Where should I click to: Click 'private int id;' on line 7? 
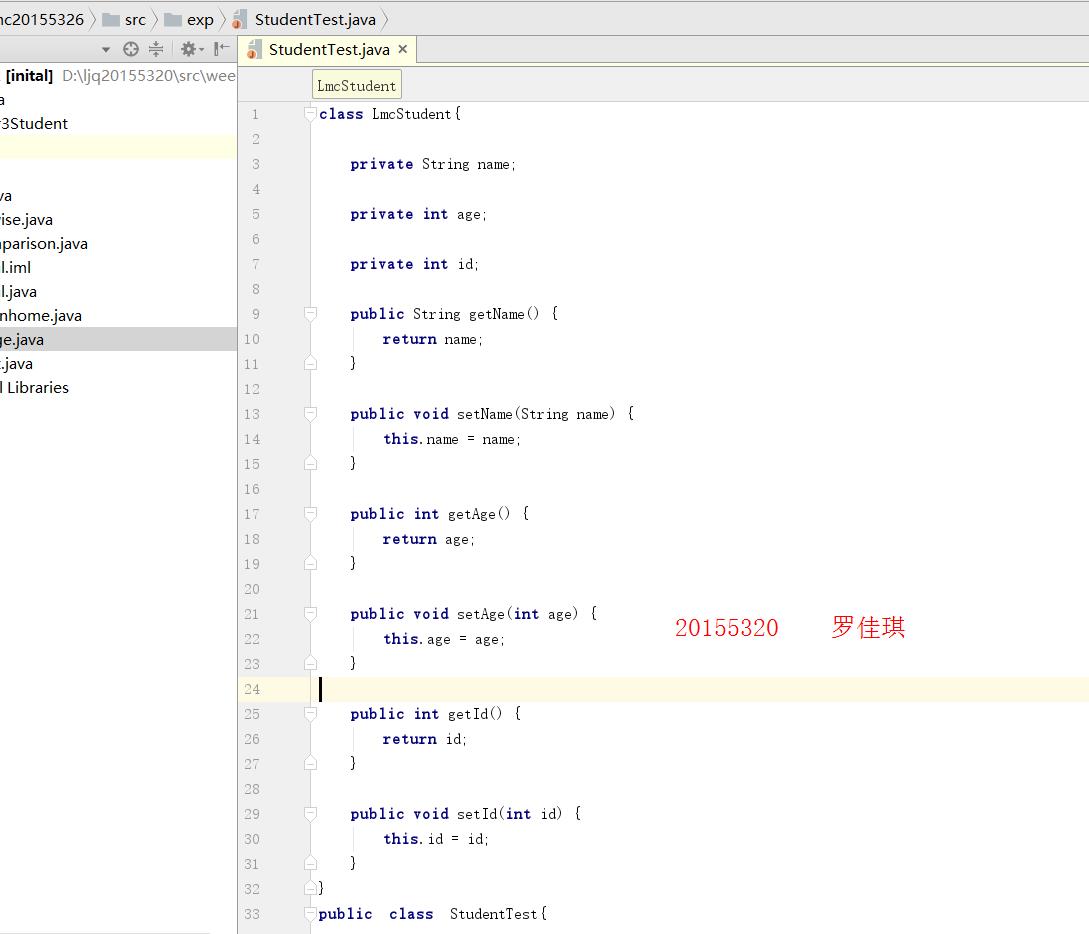[x=414, y=265]
